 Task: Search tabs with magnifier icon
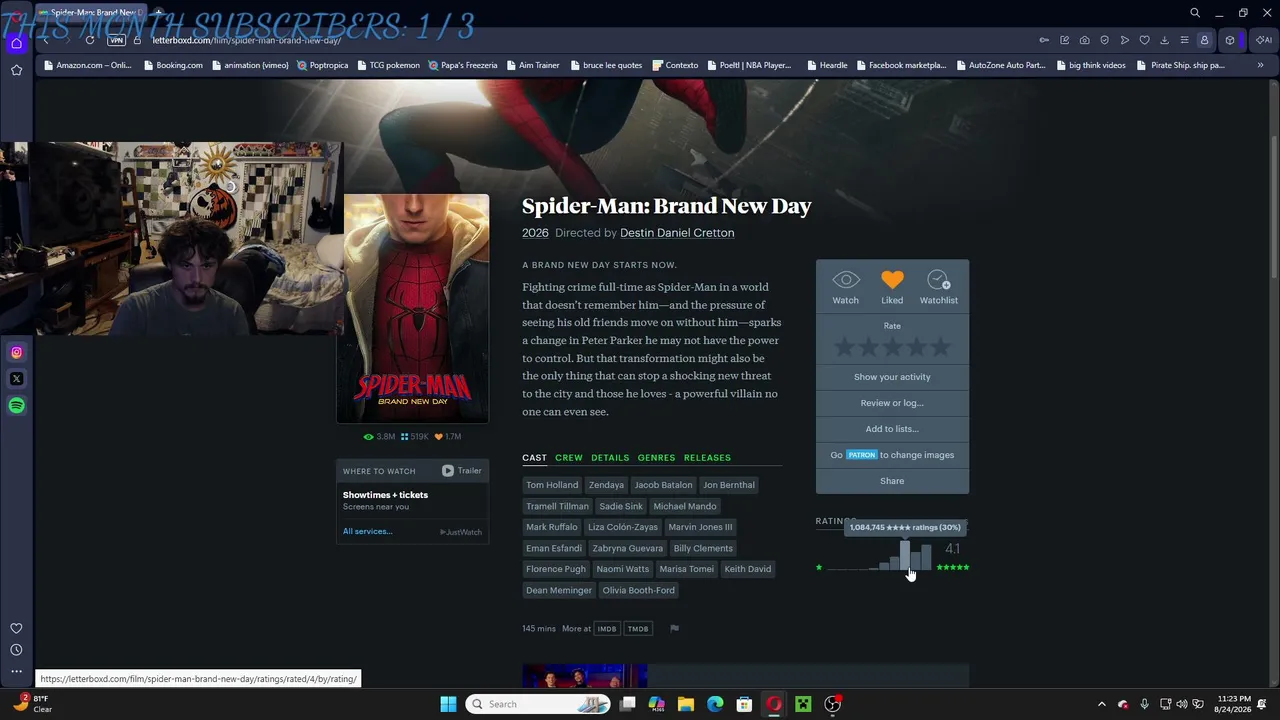1195,13
